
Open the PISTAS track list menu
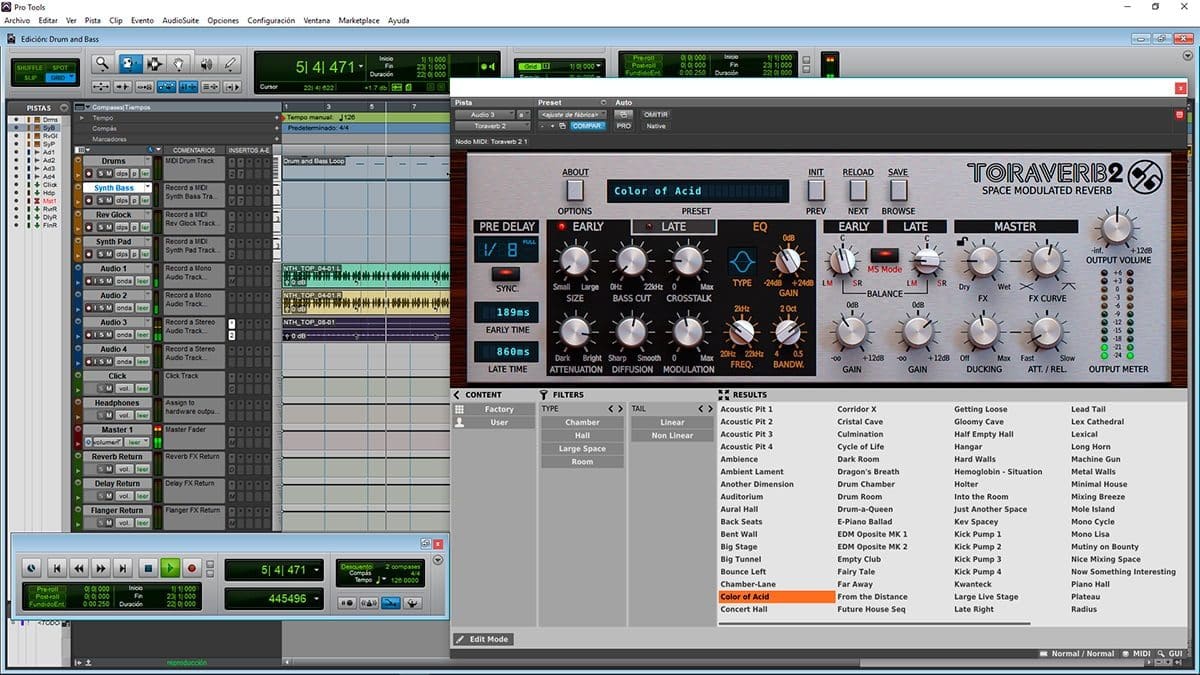(x=64, y=107)
